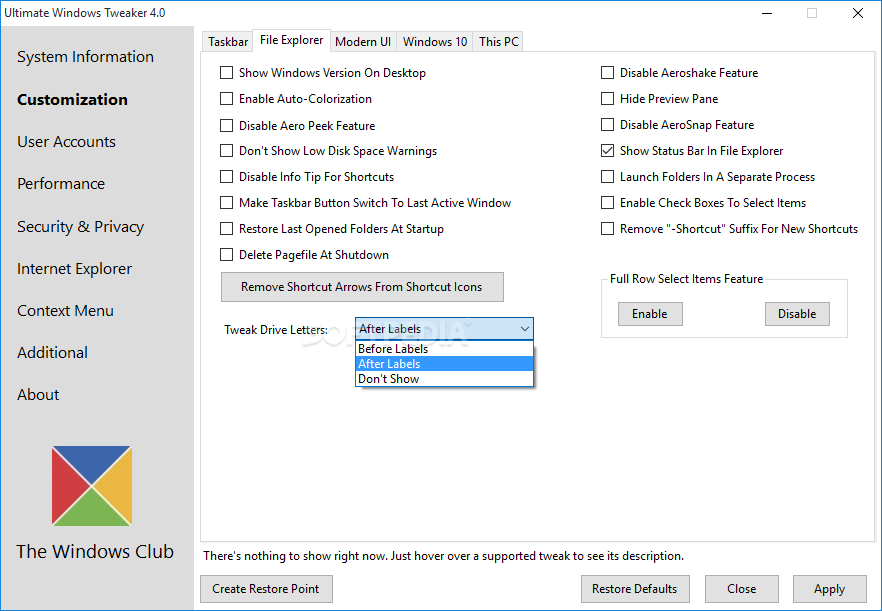Click the Close button at bottom
The width and height of the screenshot is (882, 611).
[742, 589]
